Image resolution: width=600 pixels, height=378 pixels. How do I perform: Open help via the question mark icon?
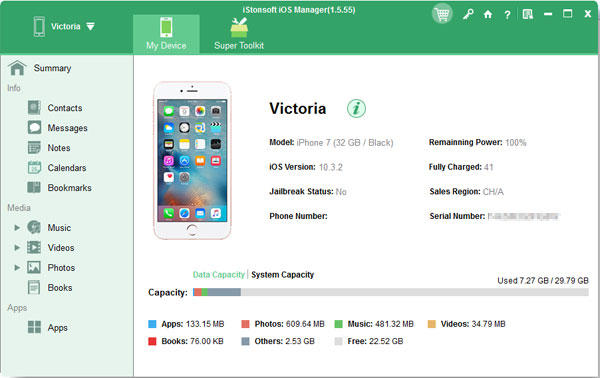[x=507, y=15]
